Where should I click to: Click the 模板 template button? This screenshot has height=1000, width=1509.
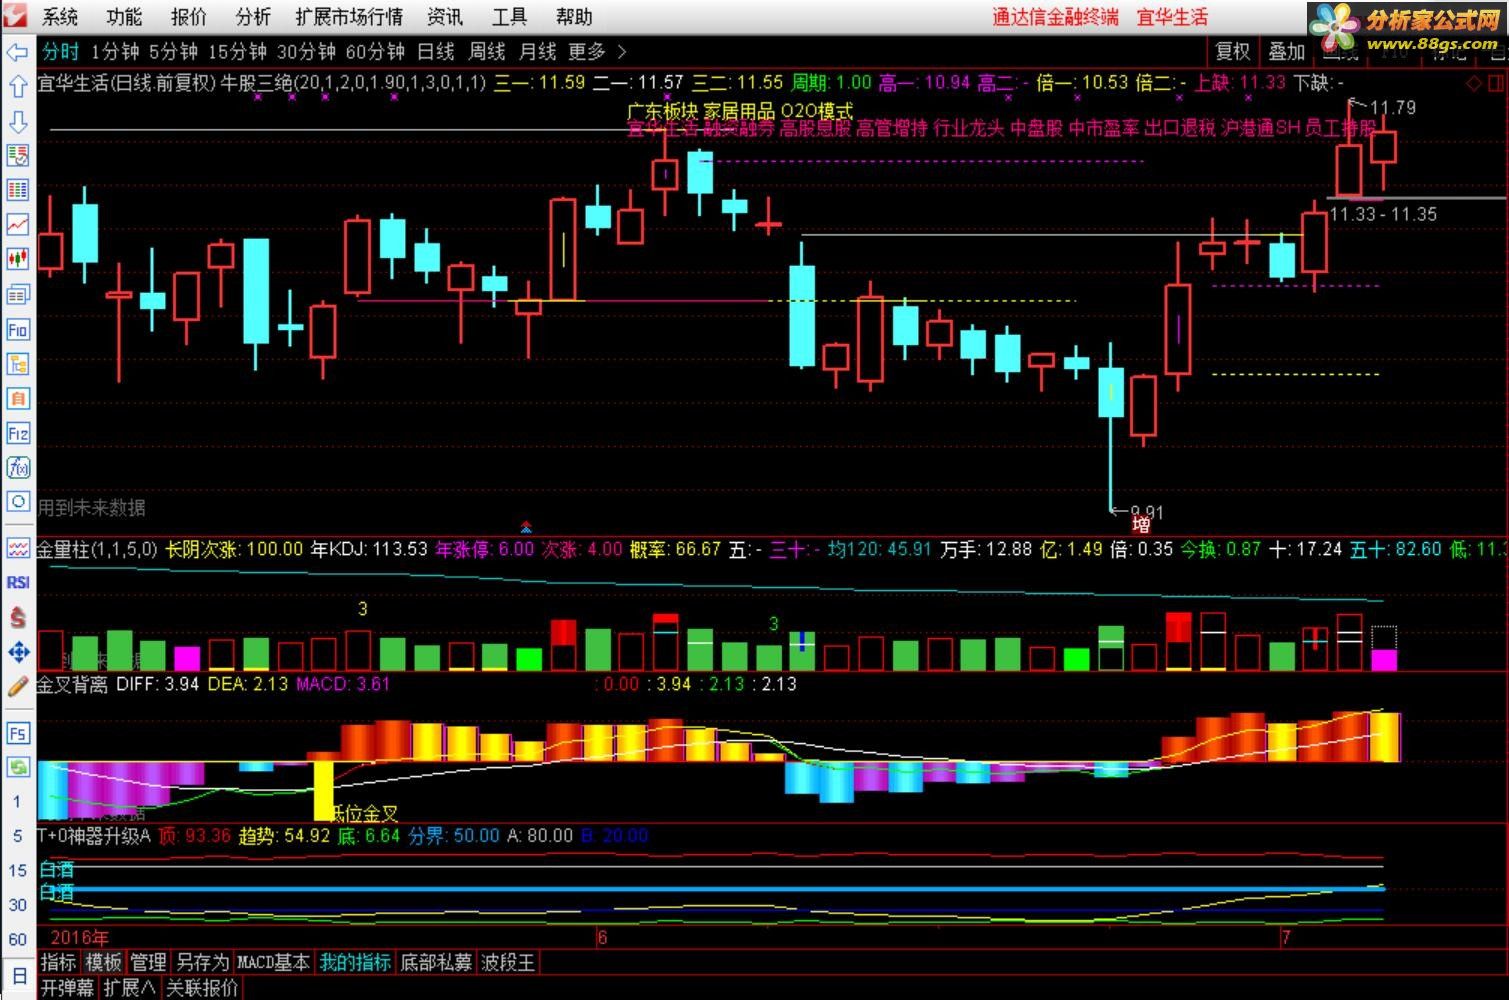coord(103,963)
